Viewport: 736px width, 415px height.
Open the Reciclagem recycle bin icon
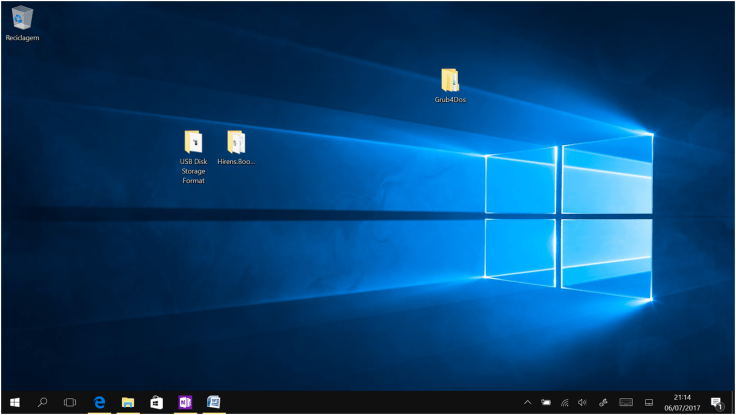[x=22, y=18]
